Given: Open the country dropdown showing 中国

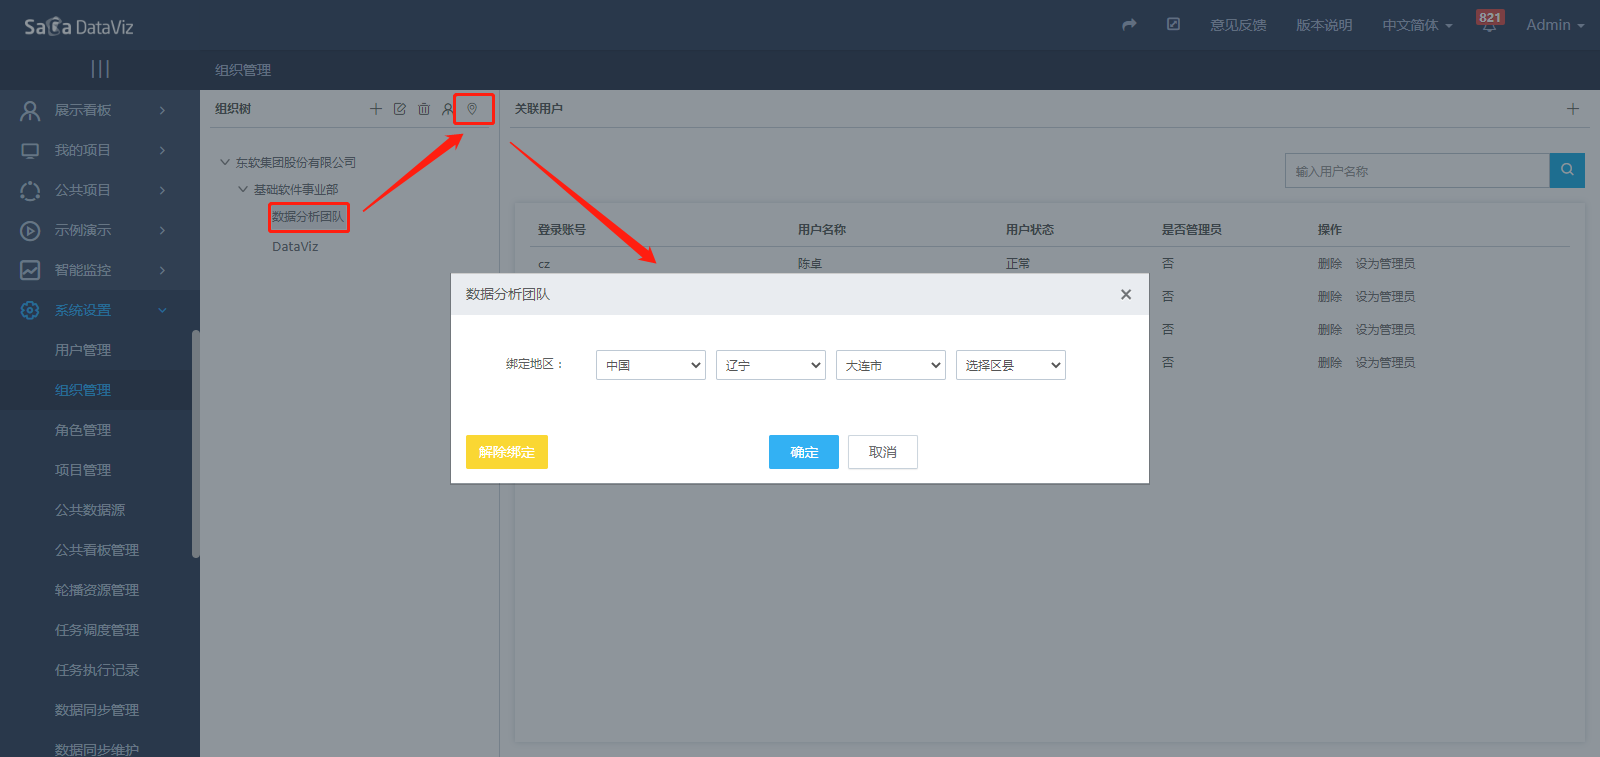Looking at the screenshot, I should (651, 365).
